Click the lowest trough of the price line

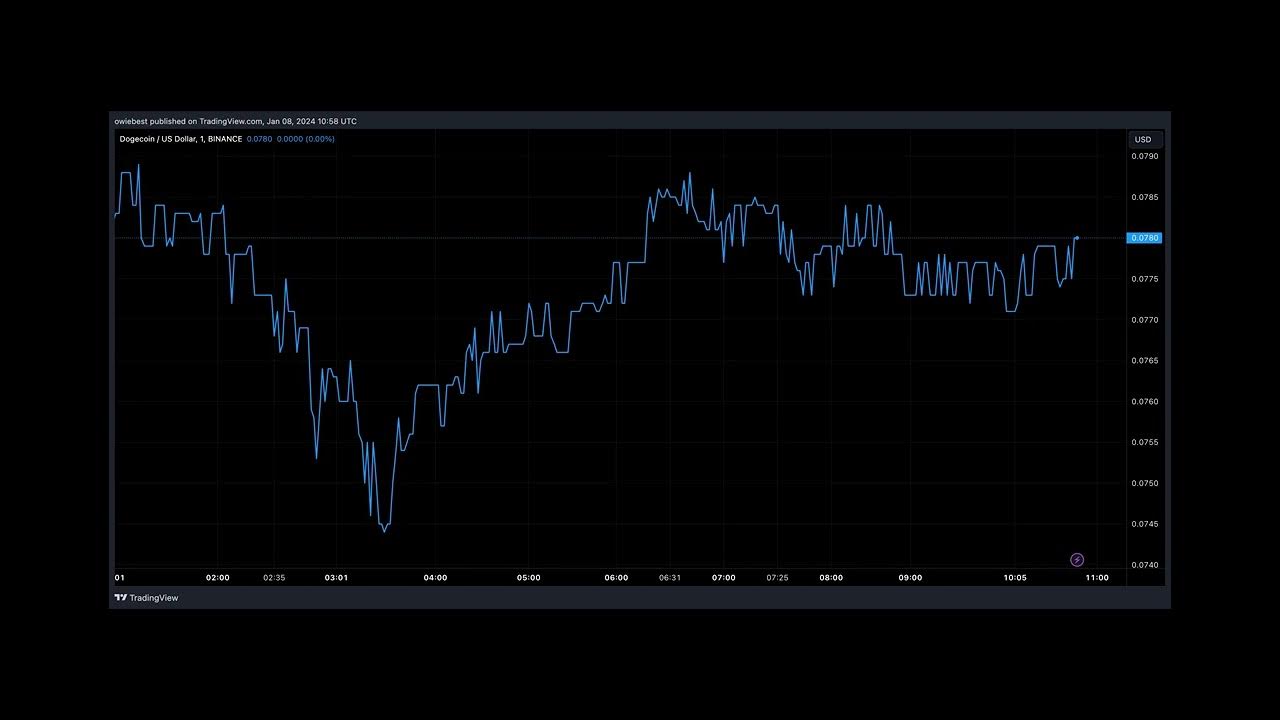[x=384, y=531]
